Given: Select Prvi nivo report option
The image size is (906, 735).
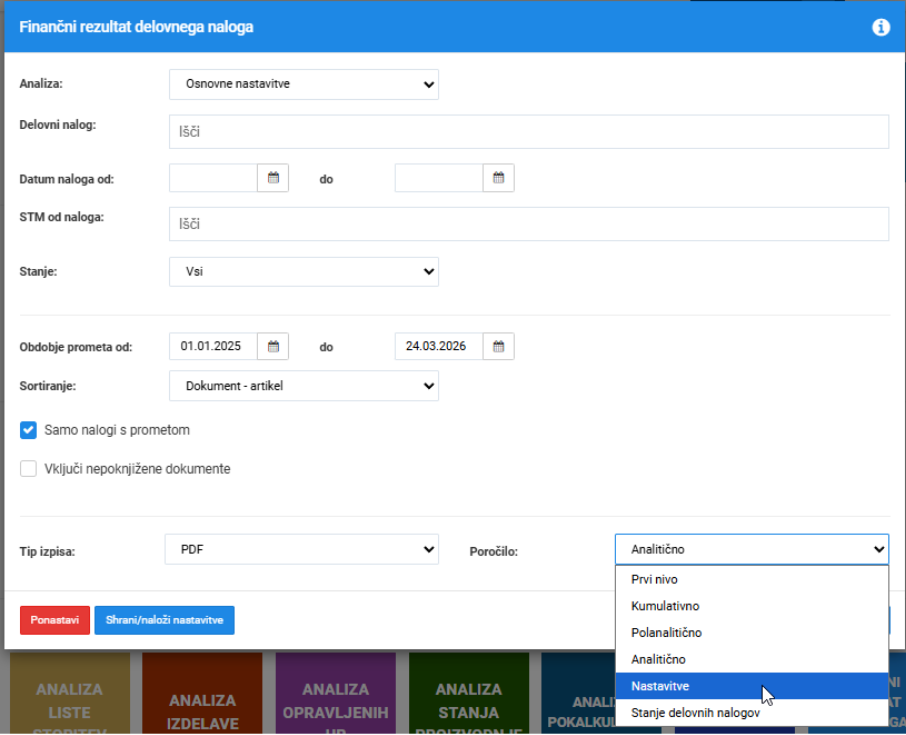Looking at the screenshot, I should (752, 580).
